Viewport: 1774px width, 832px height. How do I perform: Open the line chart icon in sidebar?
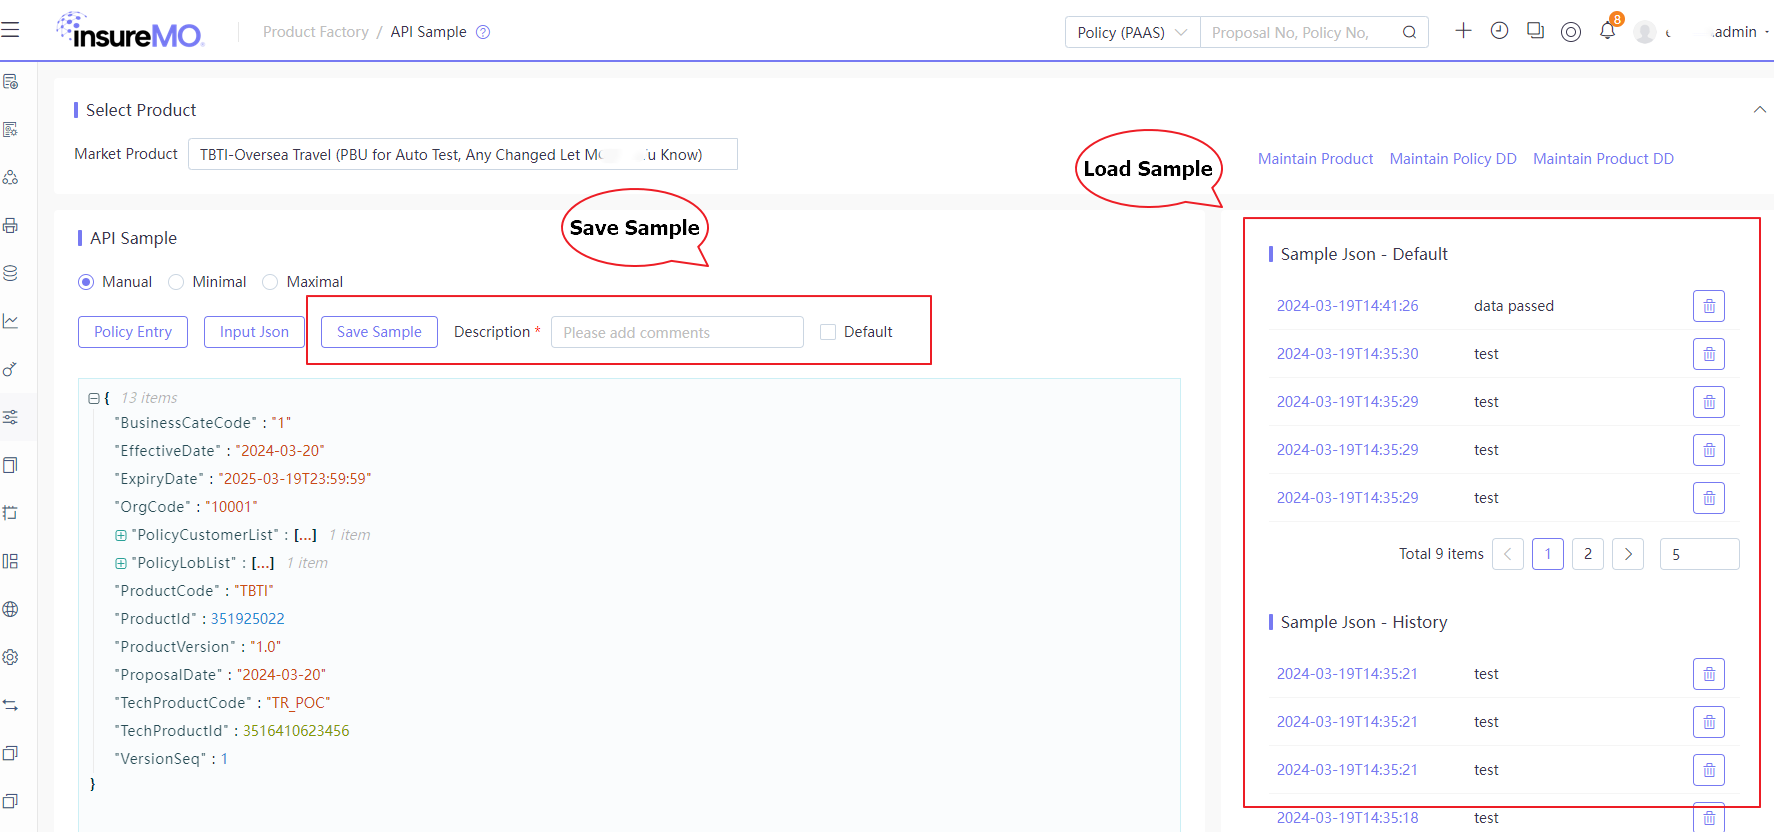pyautogui.click(x=11, y=321)
